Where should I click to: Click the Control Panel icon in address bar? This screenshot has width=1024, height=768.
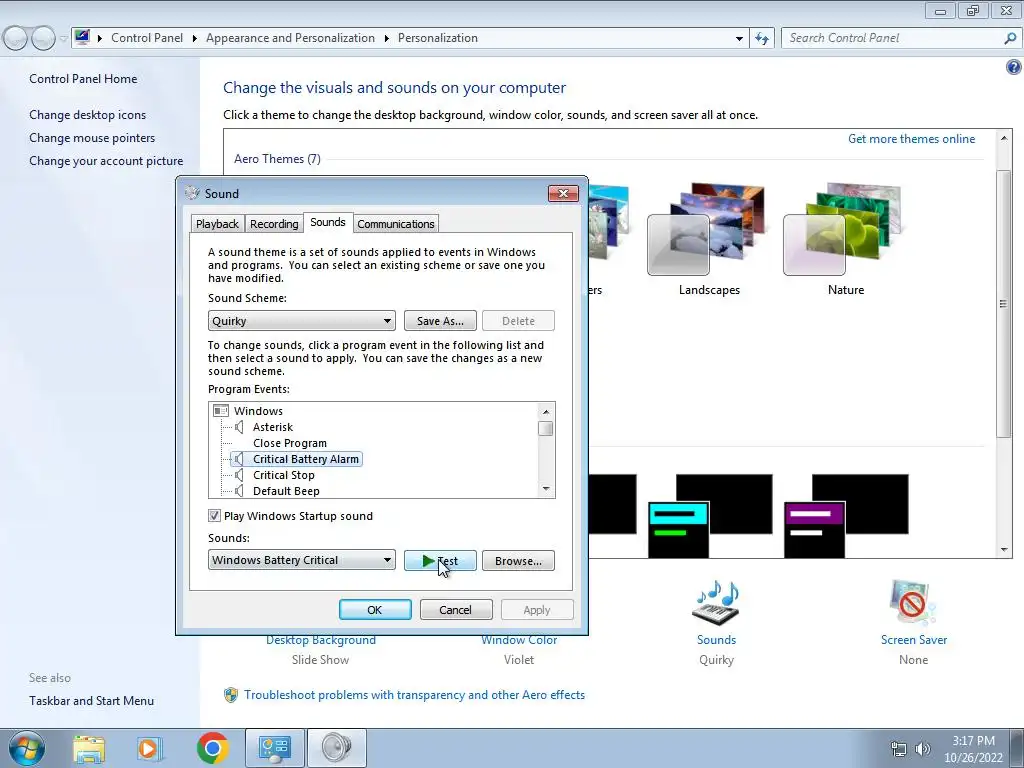tap(82, 38)
